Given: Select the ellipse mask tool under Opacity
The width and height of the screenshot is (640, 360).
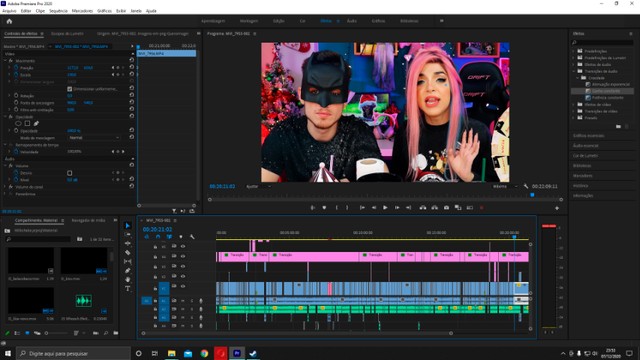Looking at the screenshot, I should pyautogui.click(x=18, y=123).
